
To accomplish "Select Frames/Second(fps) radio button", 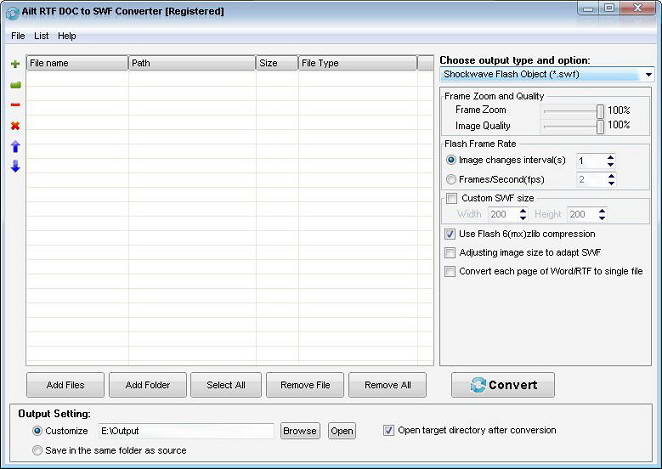I will (451, 179).
